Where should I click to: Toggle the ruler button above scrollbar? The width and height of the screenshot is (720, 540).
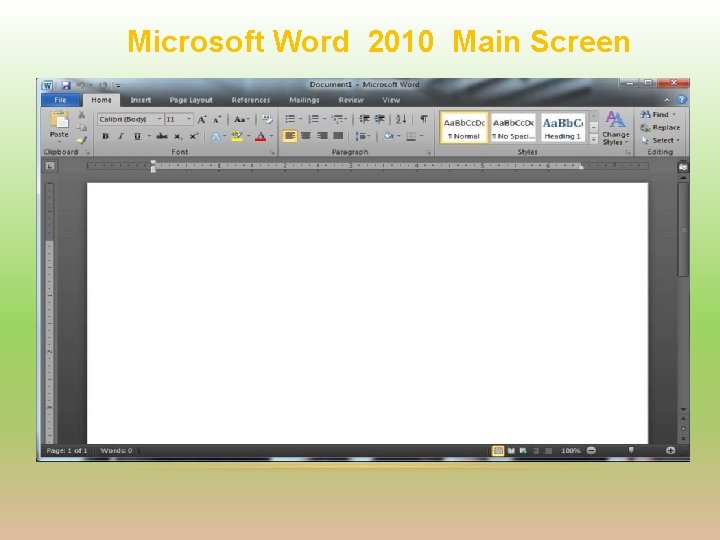coord(683,167)
